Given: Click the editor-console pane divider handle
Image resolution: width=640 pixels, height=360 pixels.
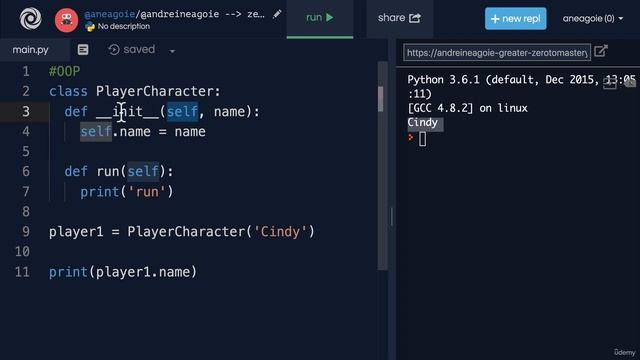Looking at the screenshot, I should pyautogui.click(x=391, y=216).
